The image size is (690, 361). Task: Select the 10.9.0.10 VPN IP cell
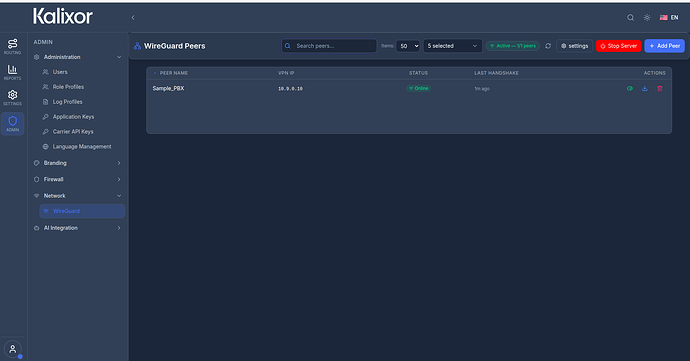[290, 89]
